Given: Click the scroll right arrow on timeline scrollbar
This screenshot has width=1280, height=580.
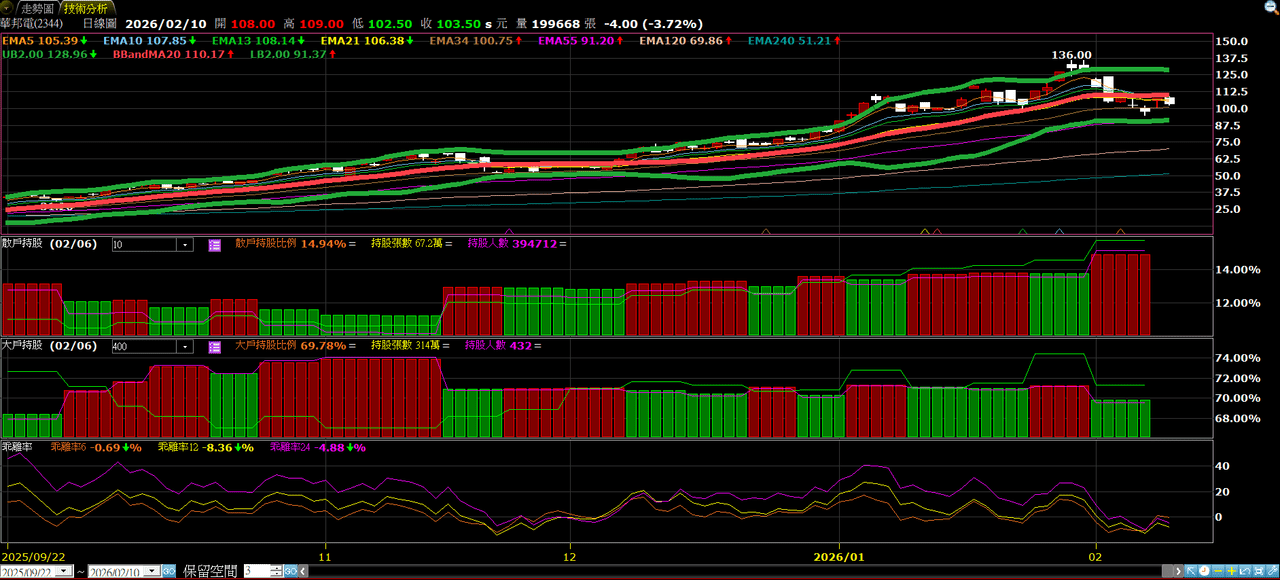Looking at the screenshot, I should pos(1178,571).
